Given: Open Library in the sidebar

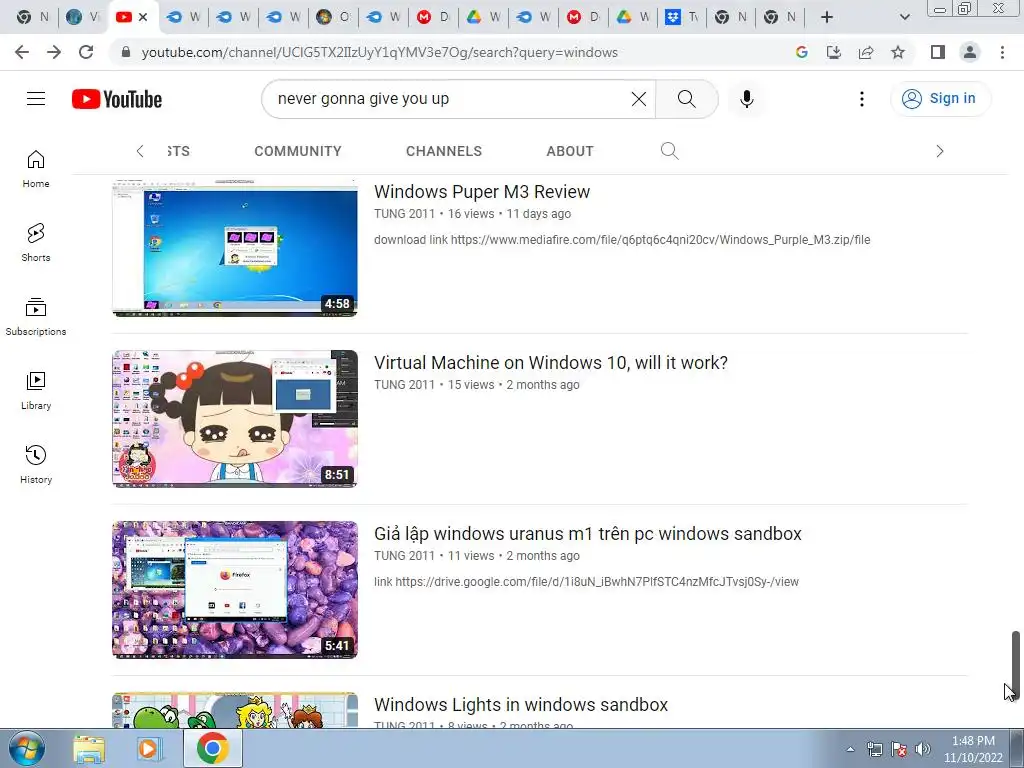Looking at the screenshot, I should pyautogui.click(x=36, y=391).
